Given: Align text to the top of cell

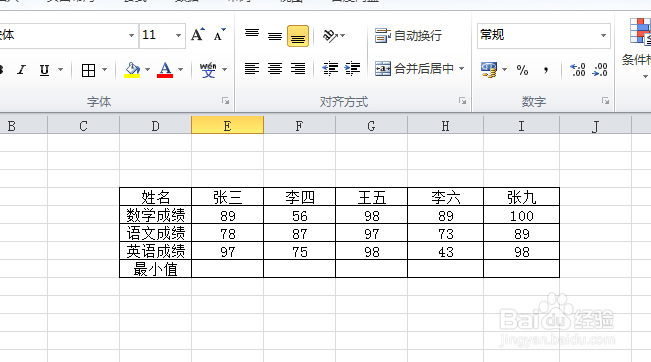Looking at the screenshot, I should 252,35.
